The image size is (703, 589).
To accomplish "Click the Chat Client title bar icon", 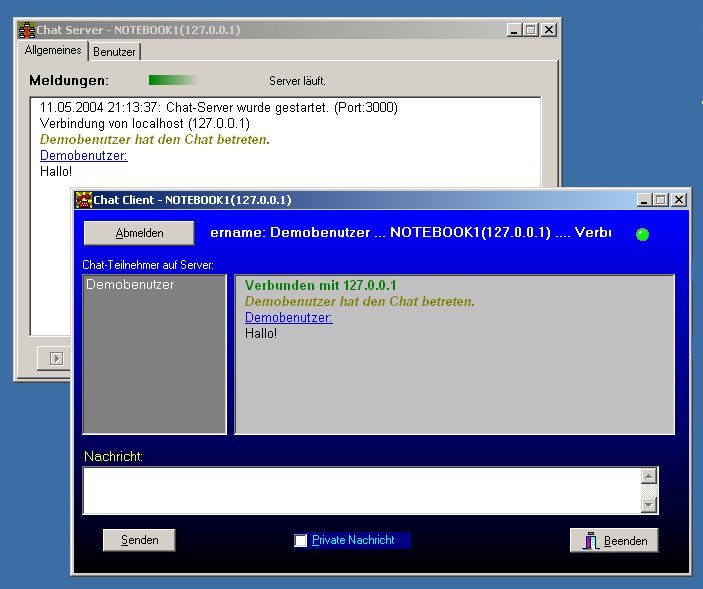I will tap(85, 200).
